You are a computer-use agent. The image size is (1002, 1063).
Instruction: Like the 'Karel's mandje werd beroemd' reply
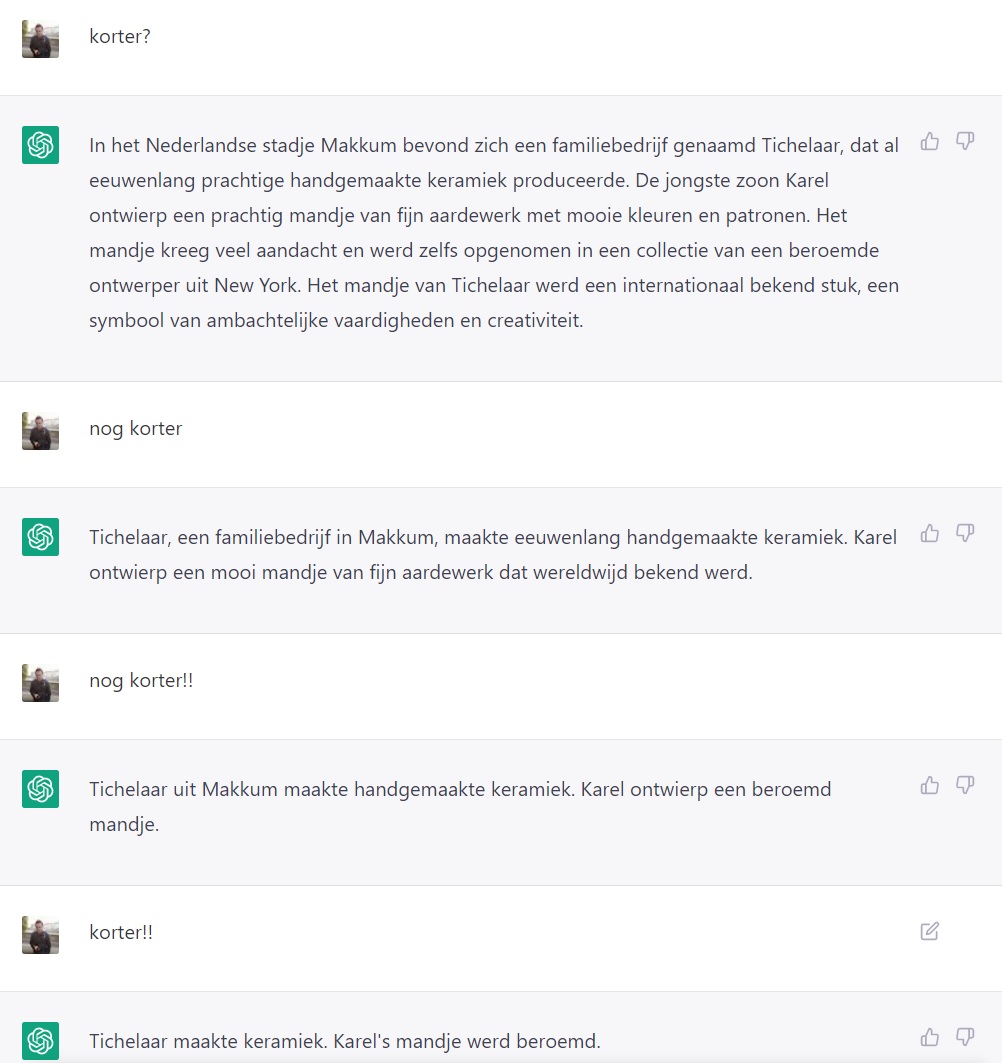[x=930, y=1037]
